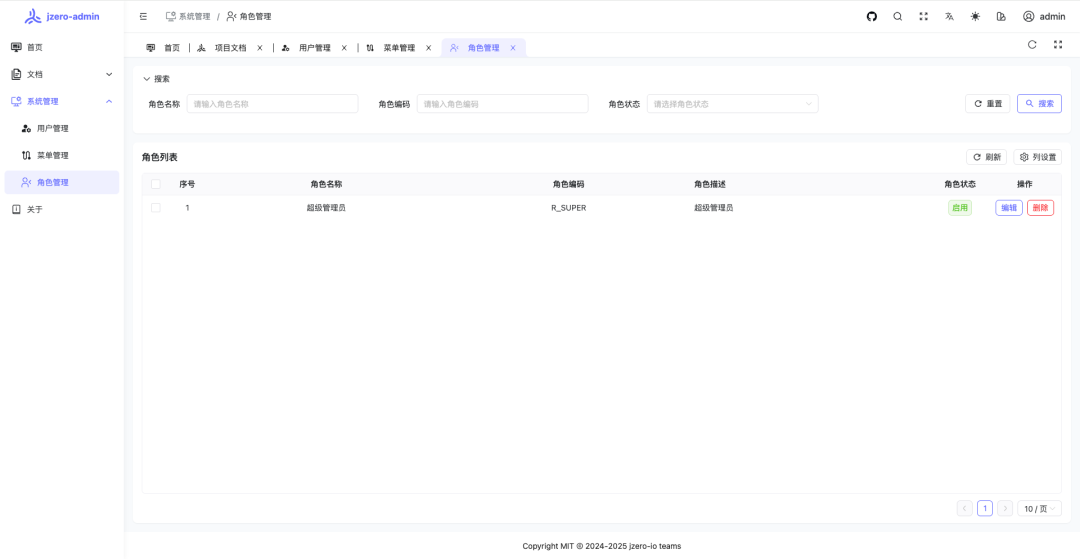Image resolution: width=1080 pixels, height=559 pixels.
Task: Expand the 文档 sidebar menu chevron
Action: pos(109,74)
